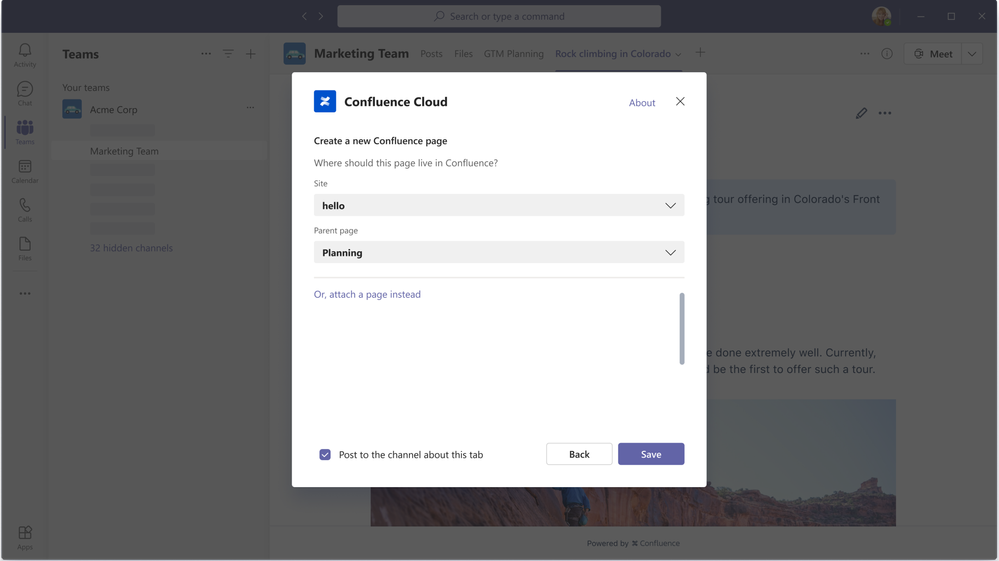
Task: Click the dialog vertical scrollbar
Action: click(x=682, y=329)
